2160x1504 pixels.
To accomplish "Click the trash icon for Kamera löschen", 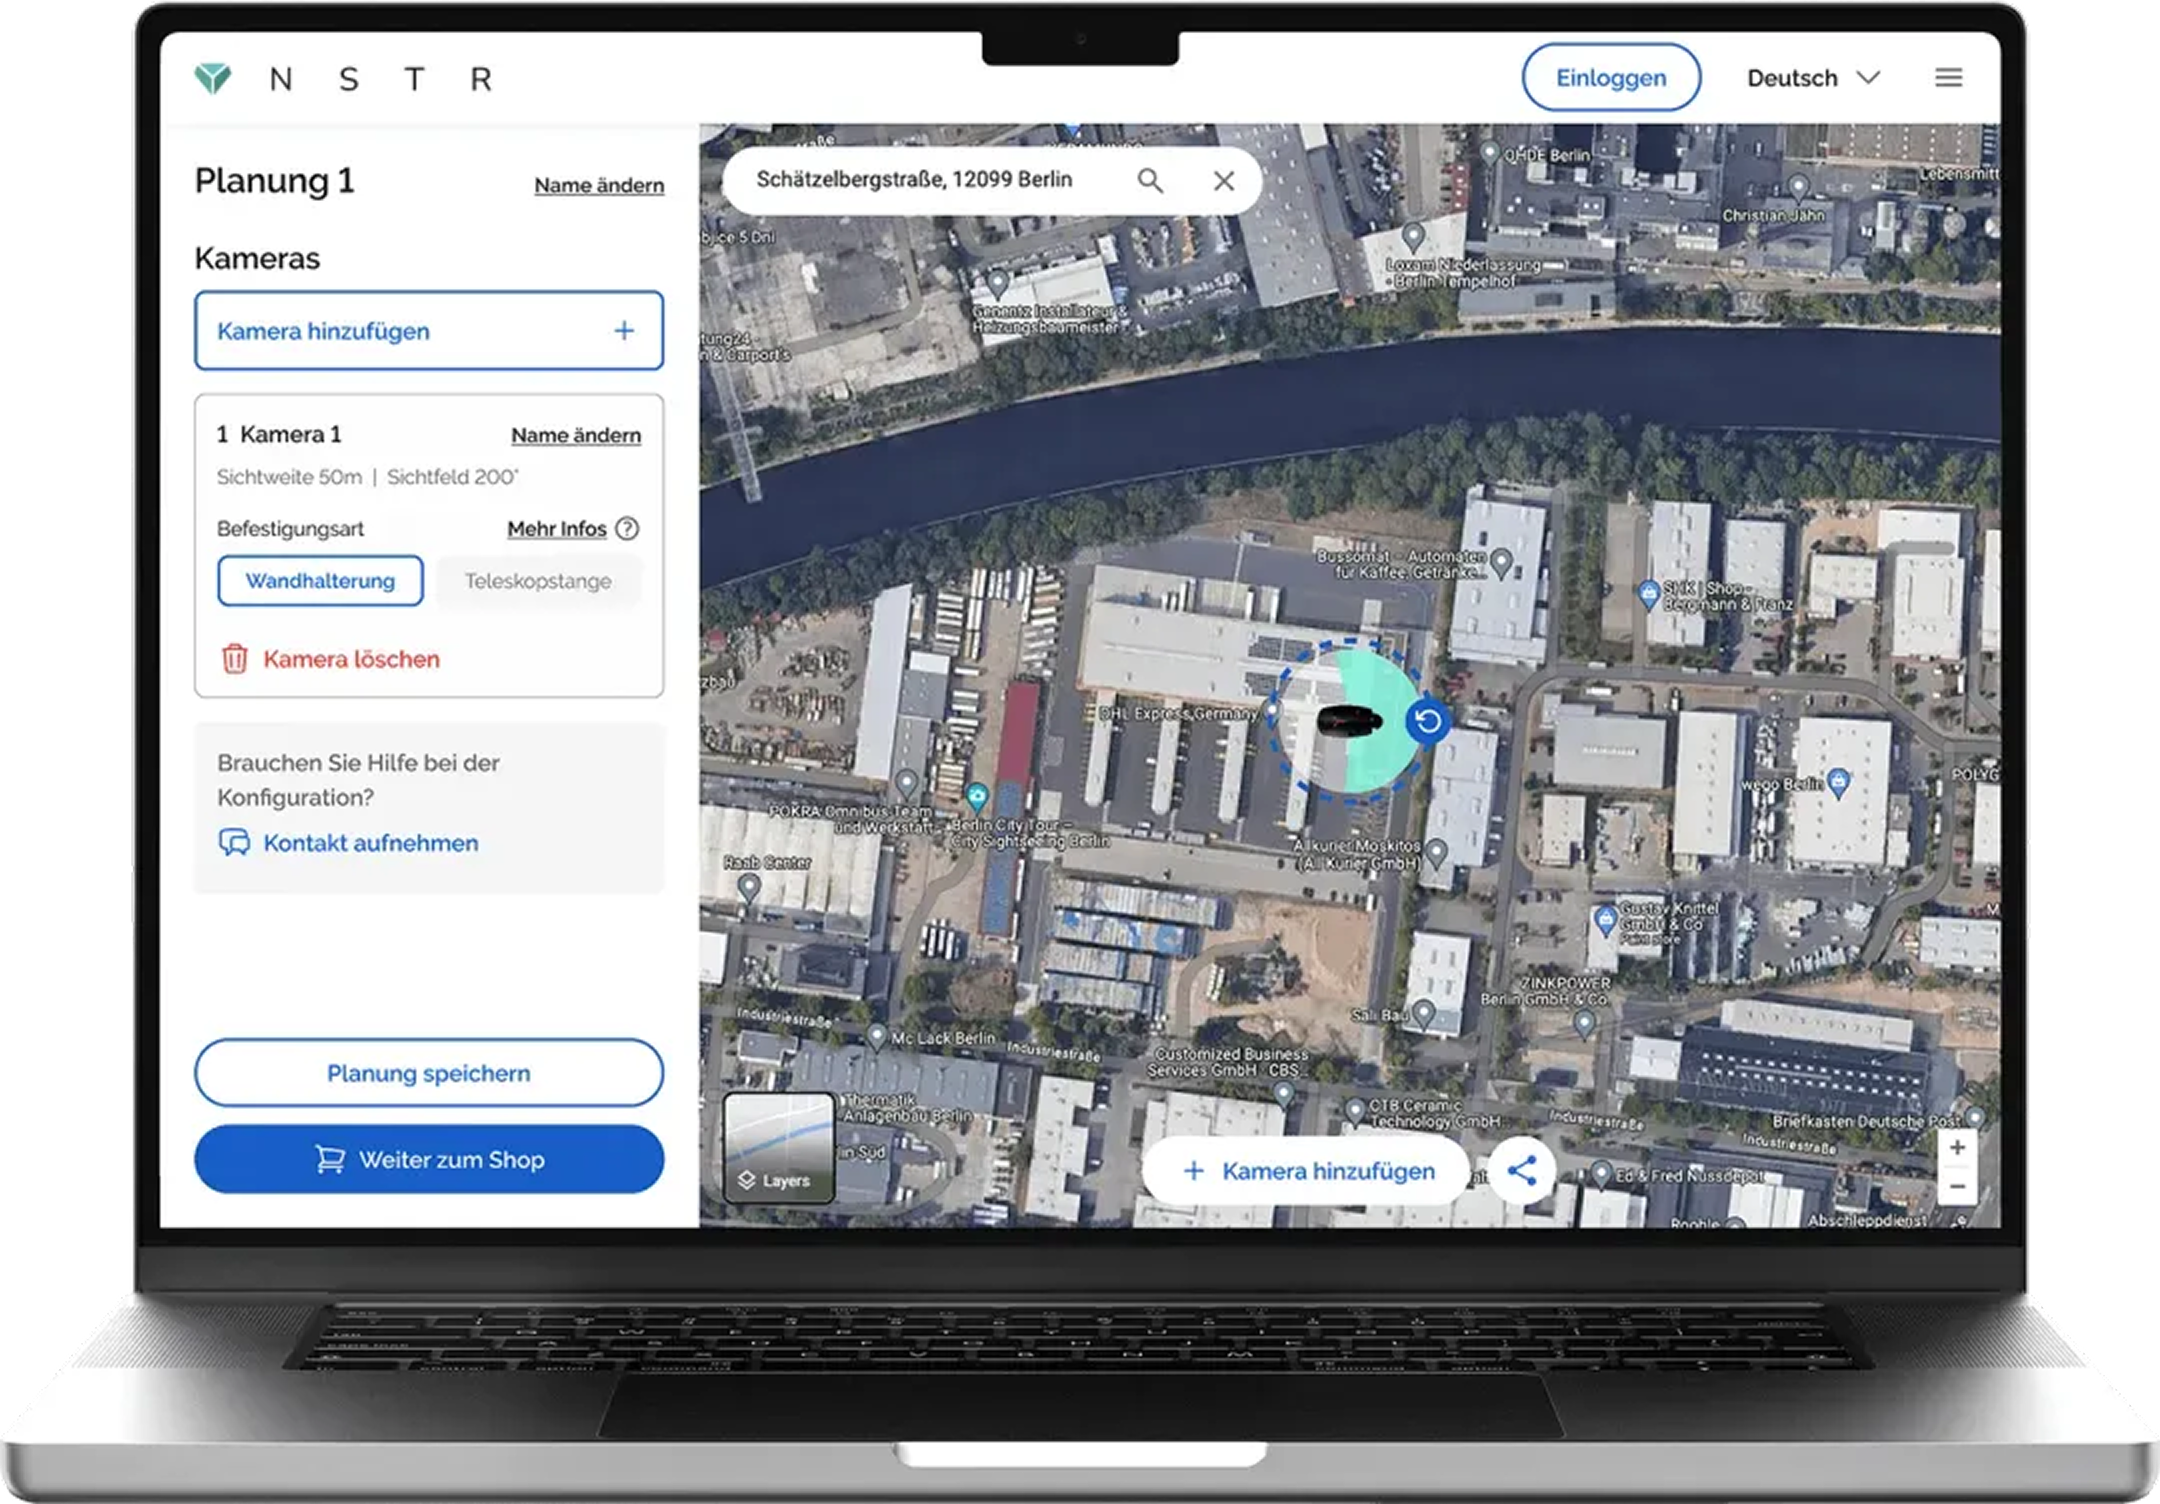I will [234, 659].
